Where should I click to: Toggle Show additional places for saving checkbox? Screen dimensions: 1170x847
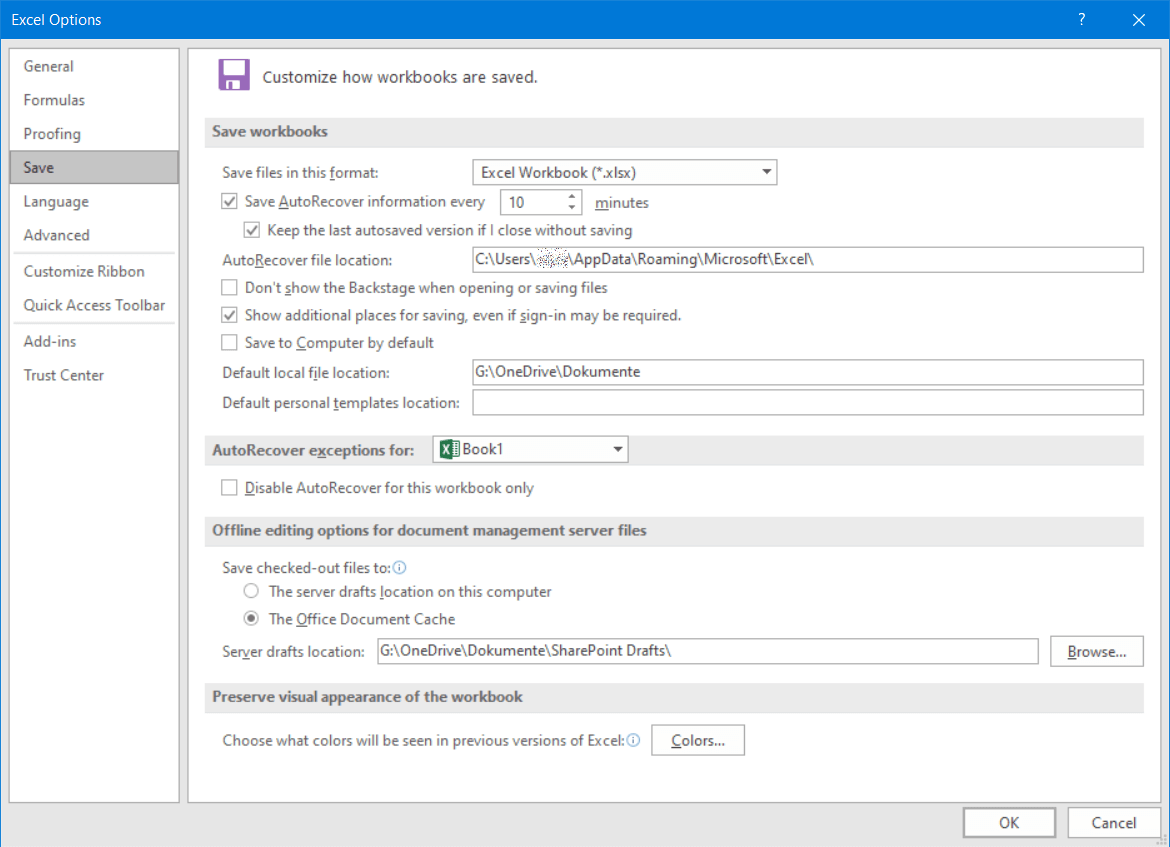tap(230, 315)
